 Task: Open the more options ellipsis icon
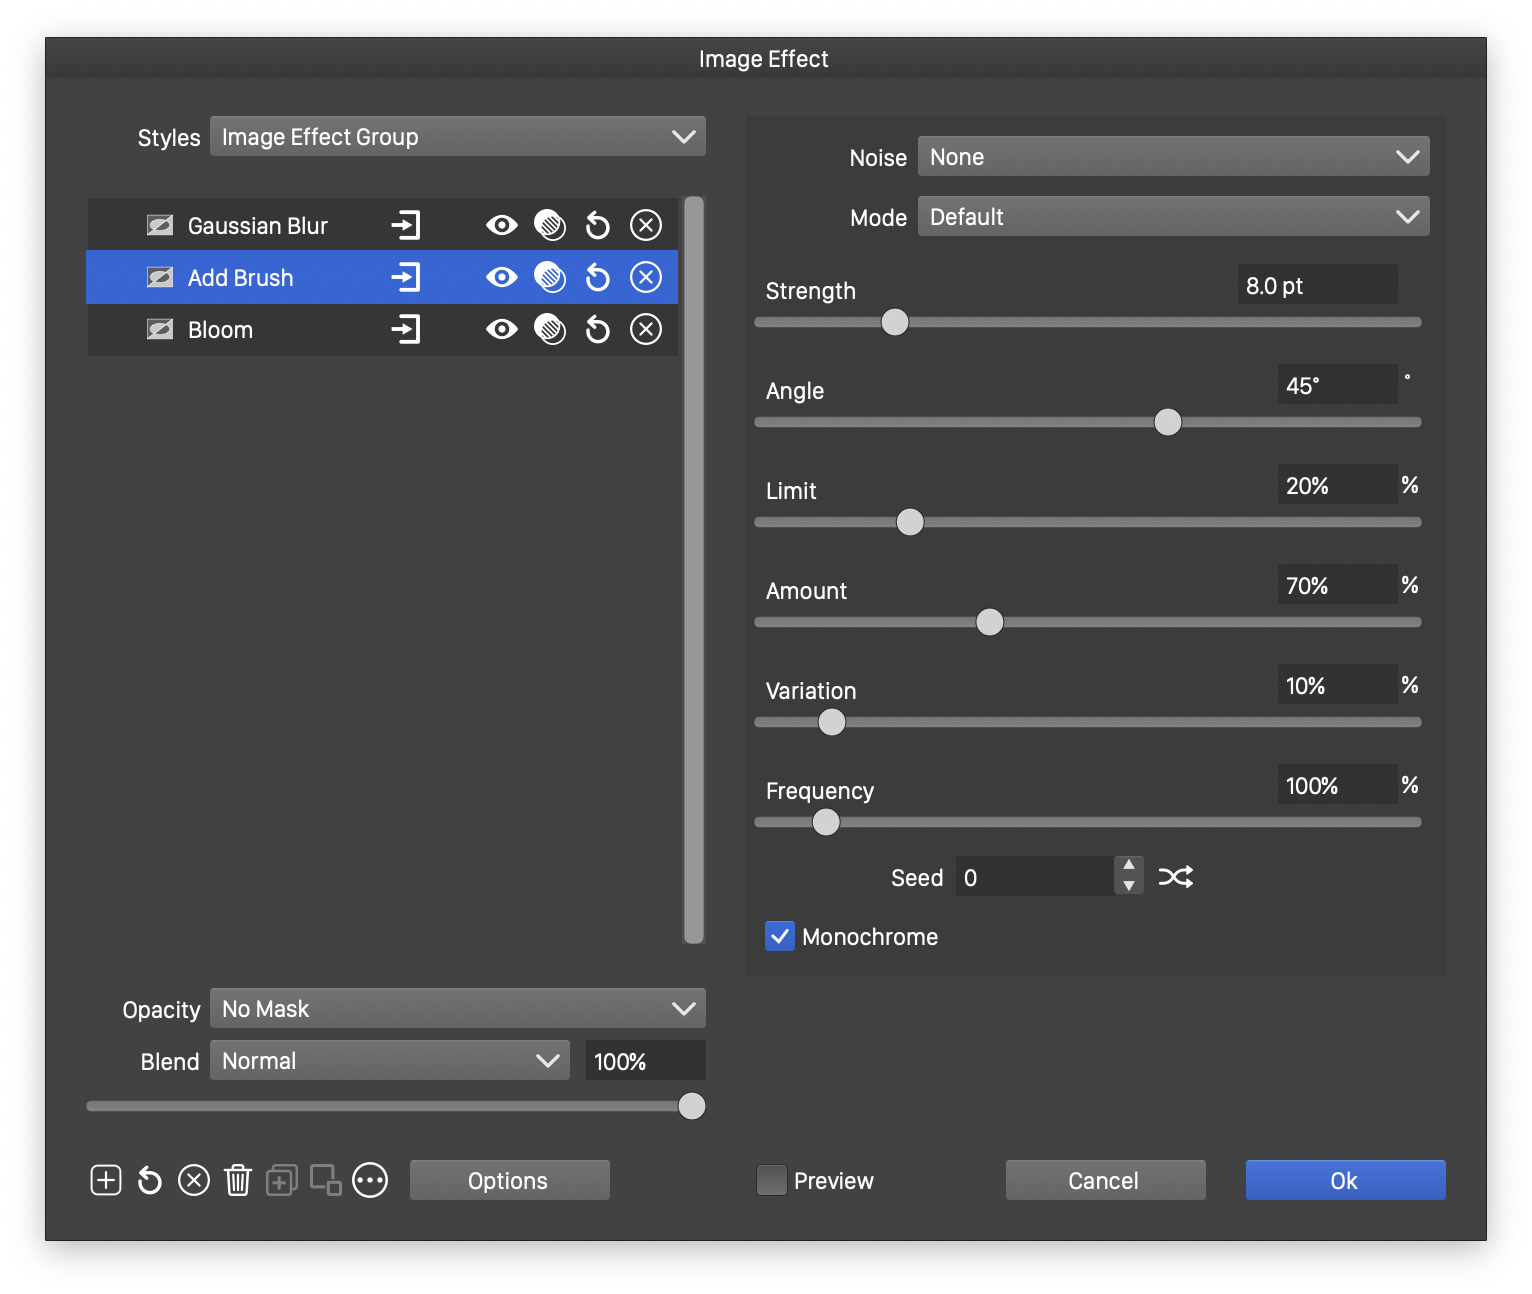coord(370,1180)
